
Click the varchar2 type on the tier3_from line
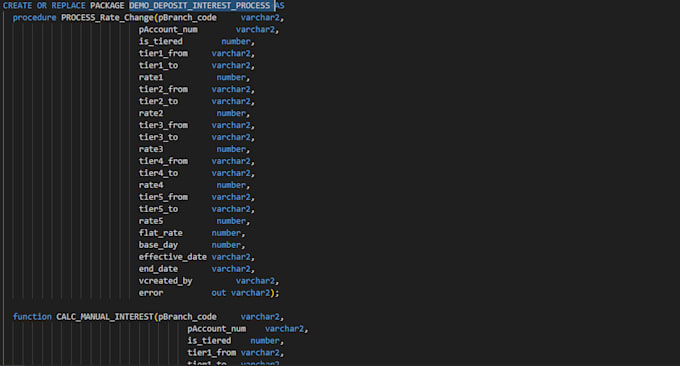[x=231, y=125]
